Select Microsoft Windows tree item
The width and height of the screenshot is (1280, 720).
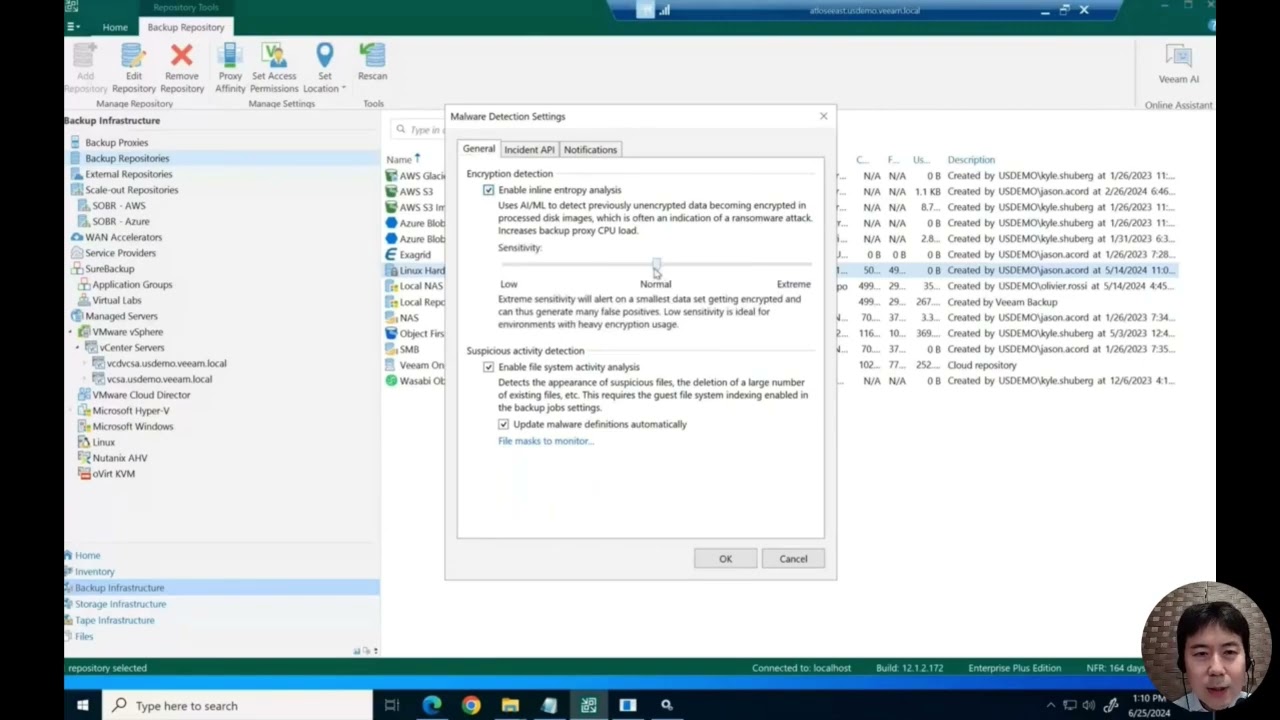coord(132,427)
